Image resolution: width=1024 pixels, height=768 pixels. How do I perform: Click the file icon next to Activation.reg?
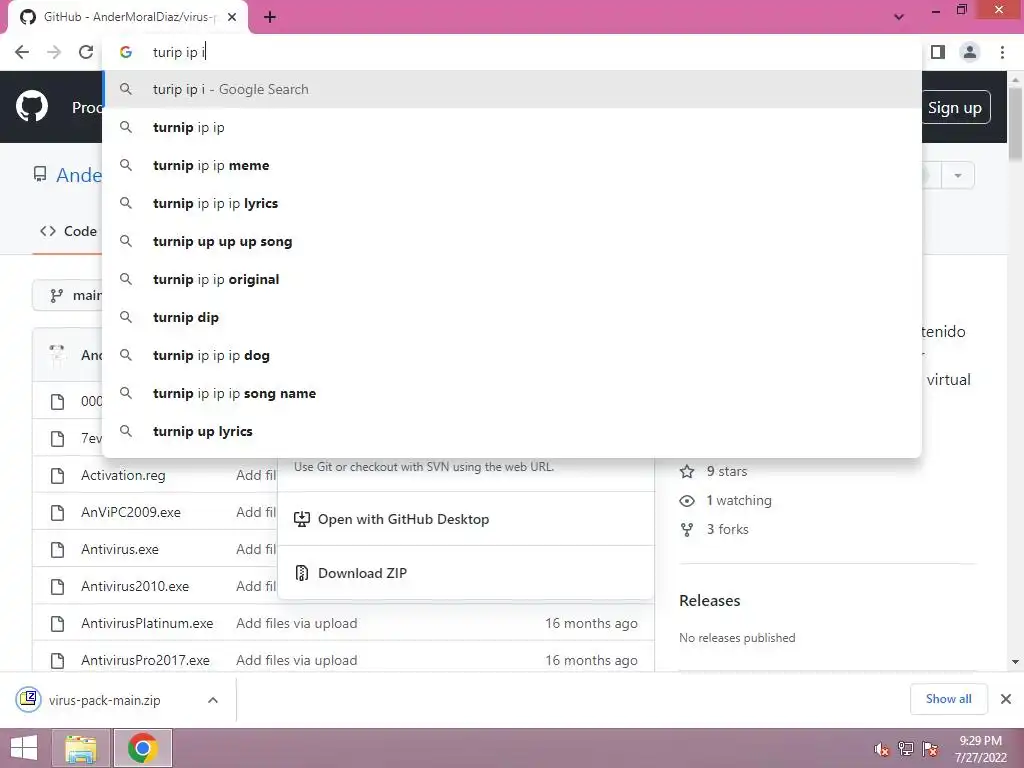coord(57,475)
